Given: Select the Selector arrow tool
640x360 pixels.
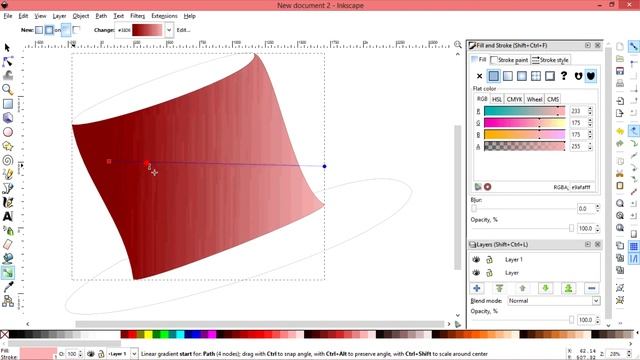Looking at the screenshot, I should coord(7,48).
